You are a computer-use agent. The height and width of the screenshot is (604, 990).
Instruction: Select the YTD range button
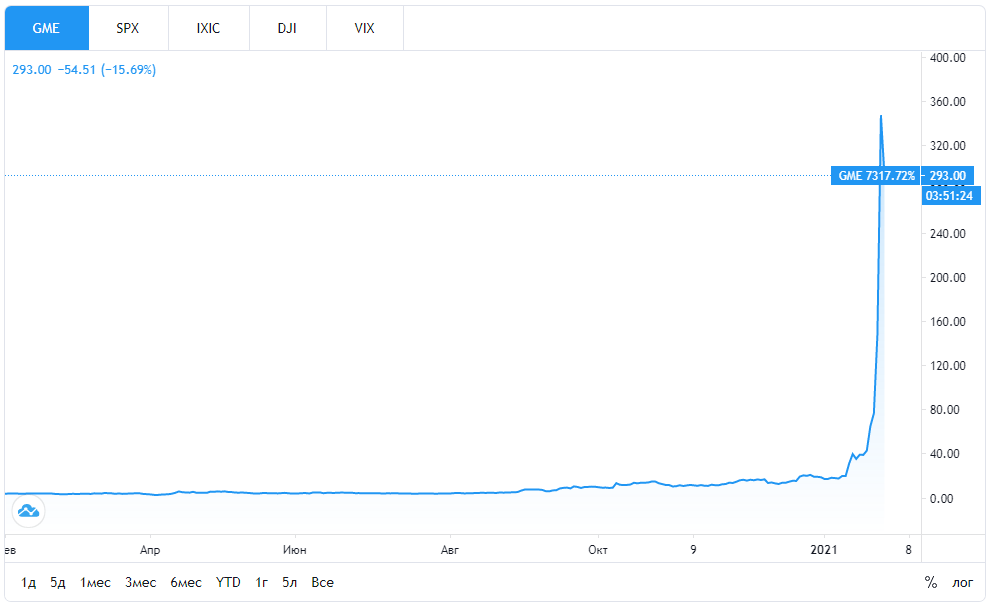point(228,583)
